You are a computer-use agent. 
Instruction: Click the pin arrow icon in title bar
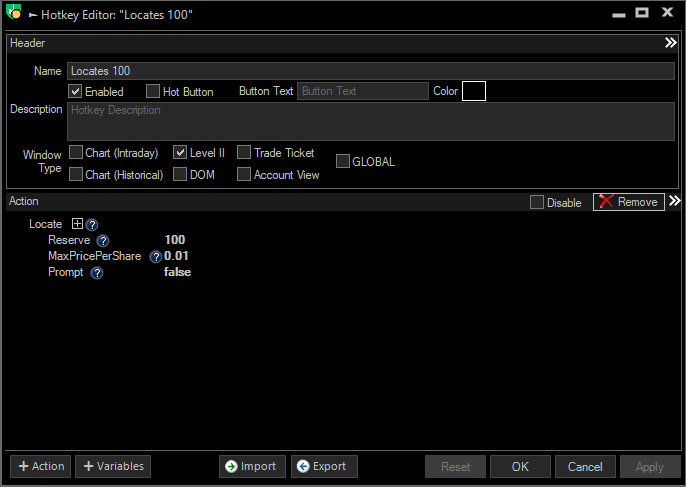[33, 14]
